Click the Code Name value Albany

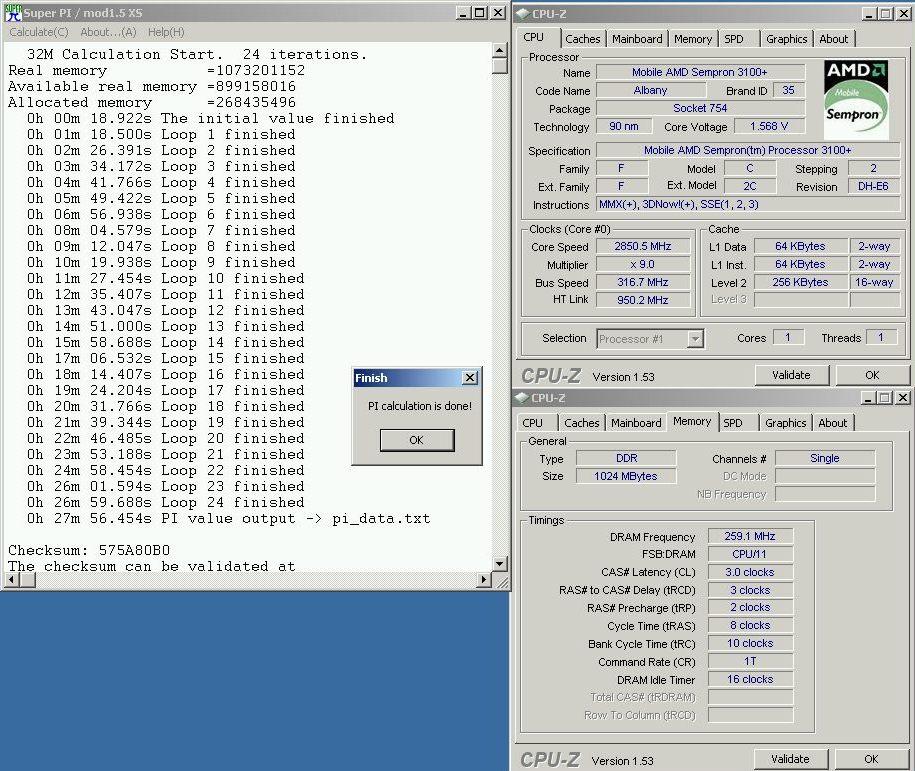pyautogui.click(x=651, y=90)
